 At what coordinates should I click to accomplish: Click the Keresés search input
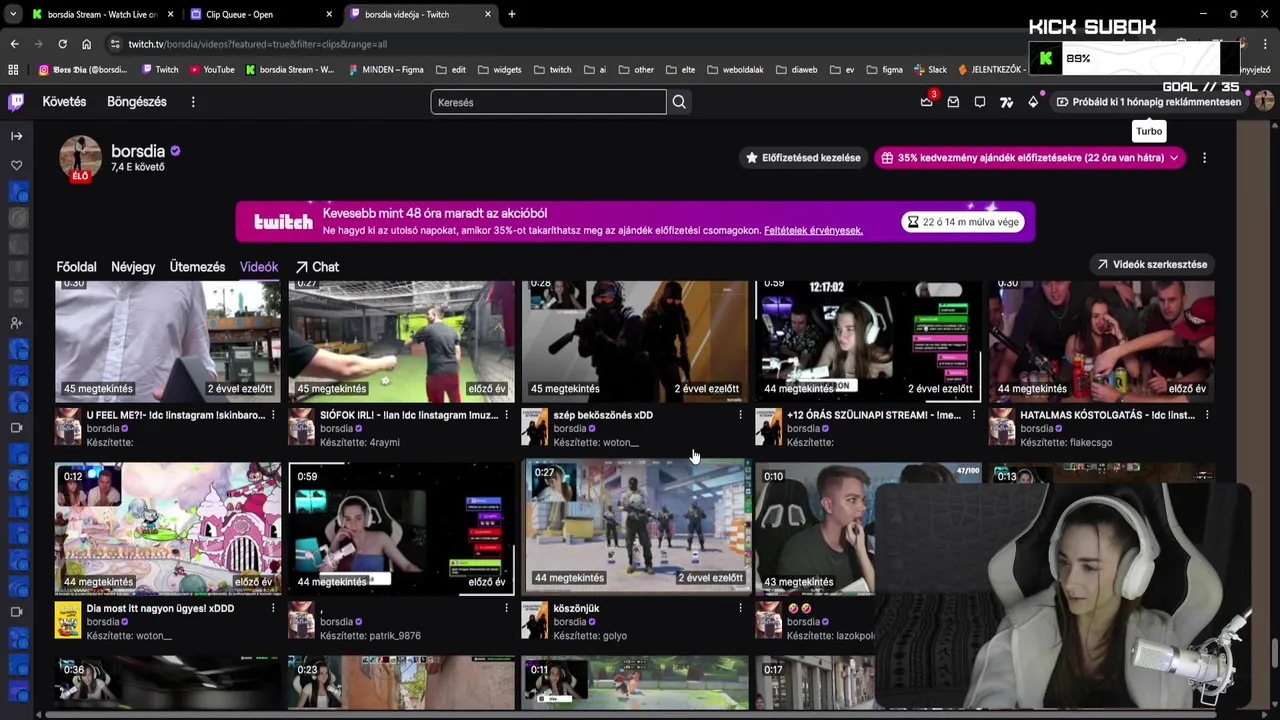point(548,102)
